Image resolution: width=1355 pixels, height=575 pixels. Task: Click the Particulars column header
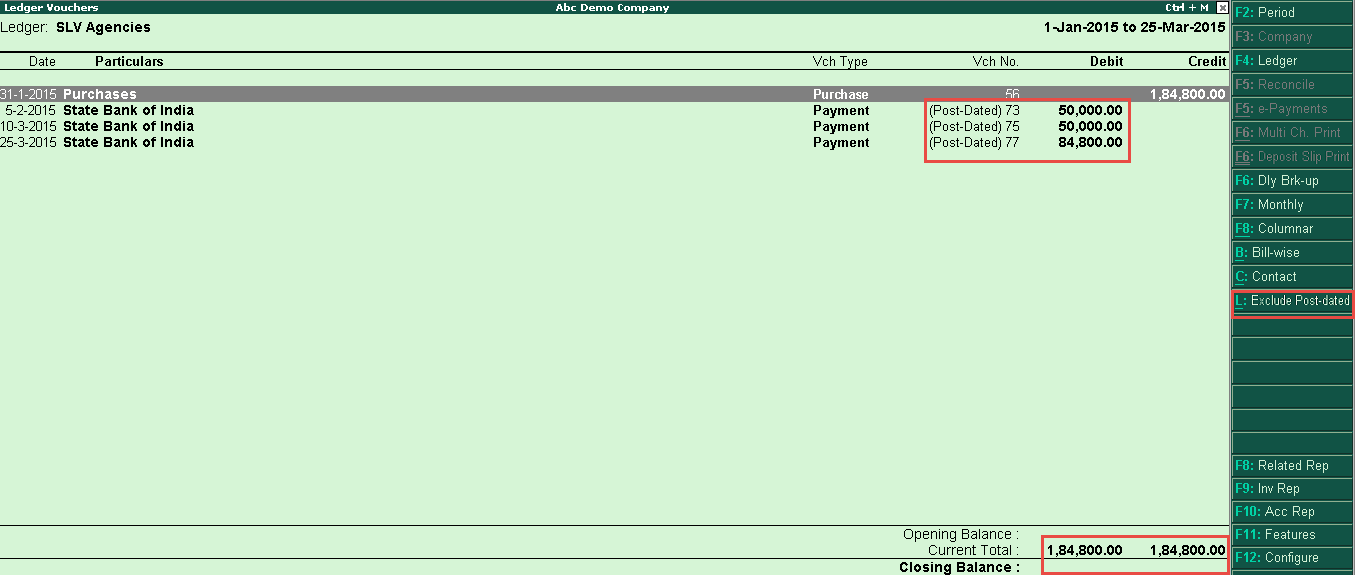coord(129,61)
